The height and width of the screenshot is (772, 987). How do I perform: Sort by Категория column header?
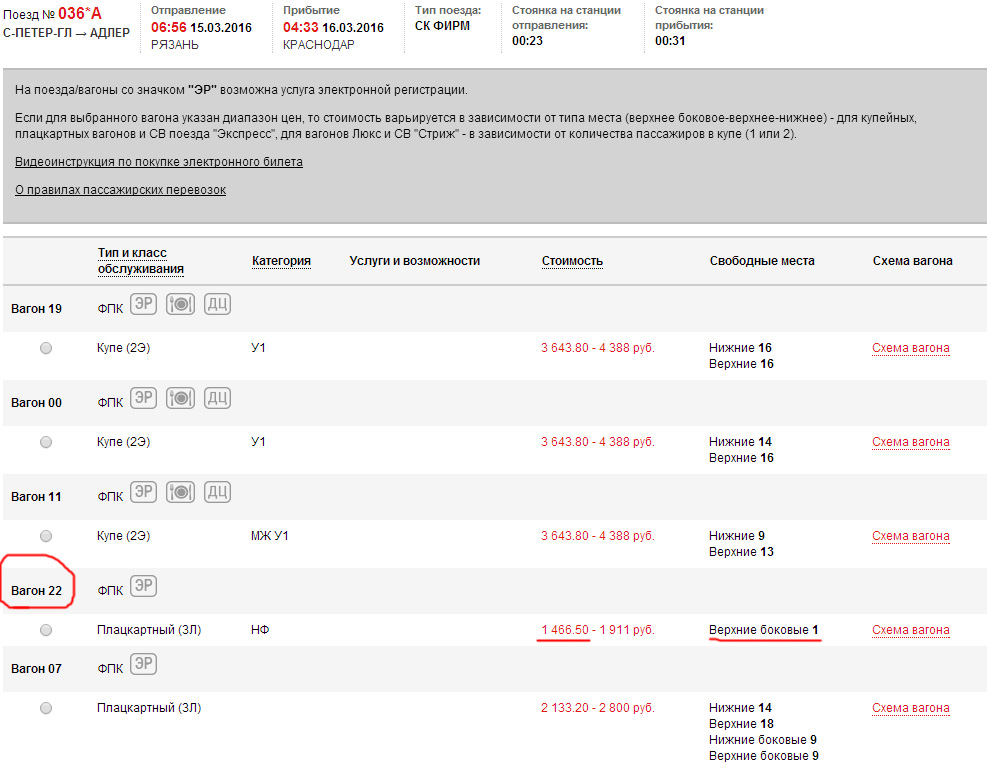point(281,261)
